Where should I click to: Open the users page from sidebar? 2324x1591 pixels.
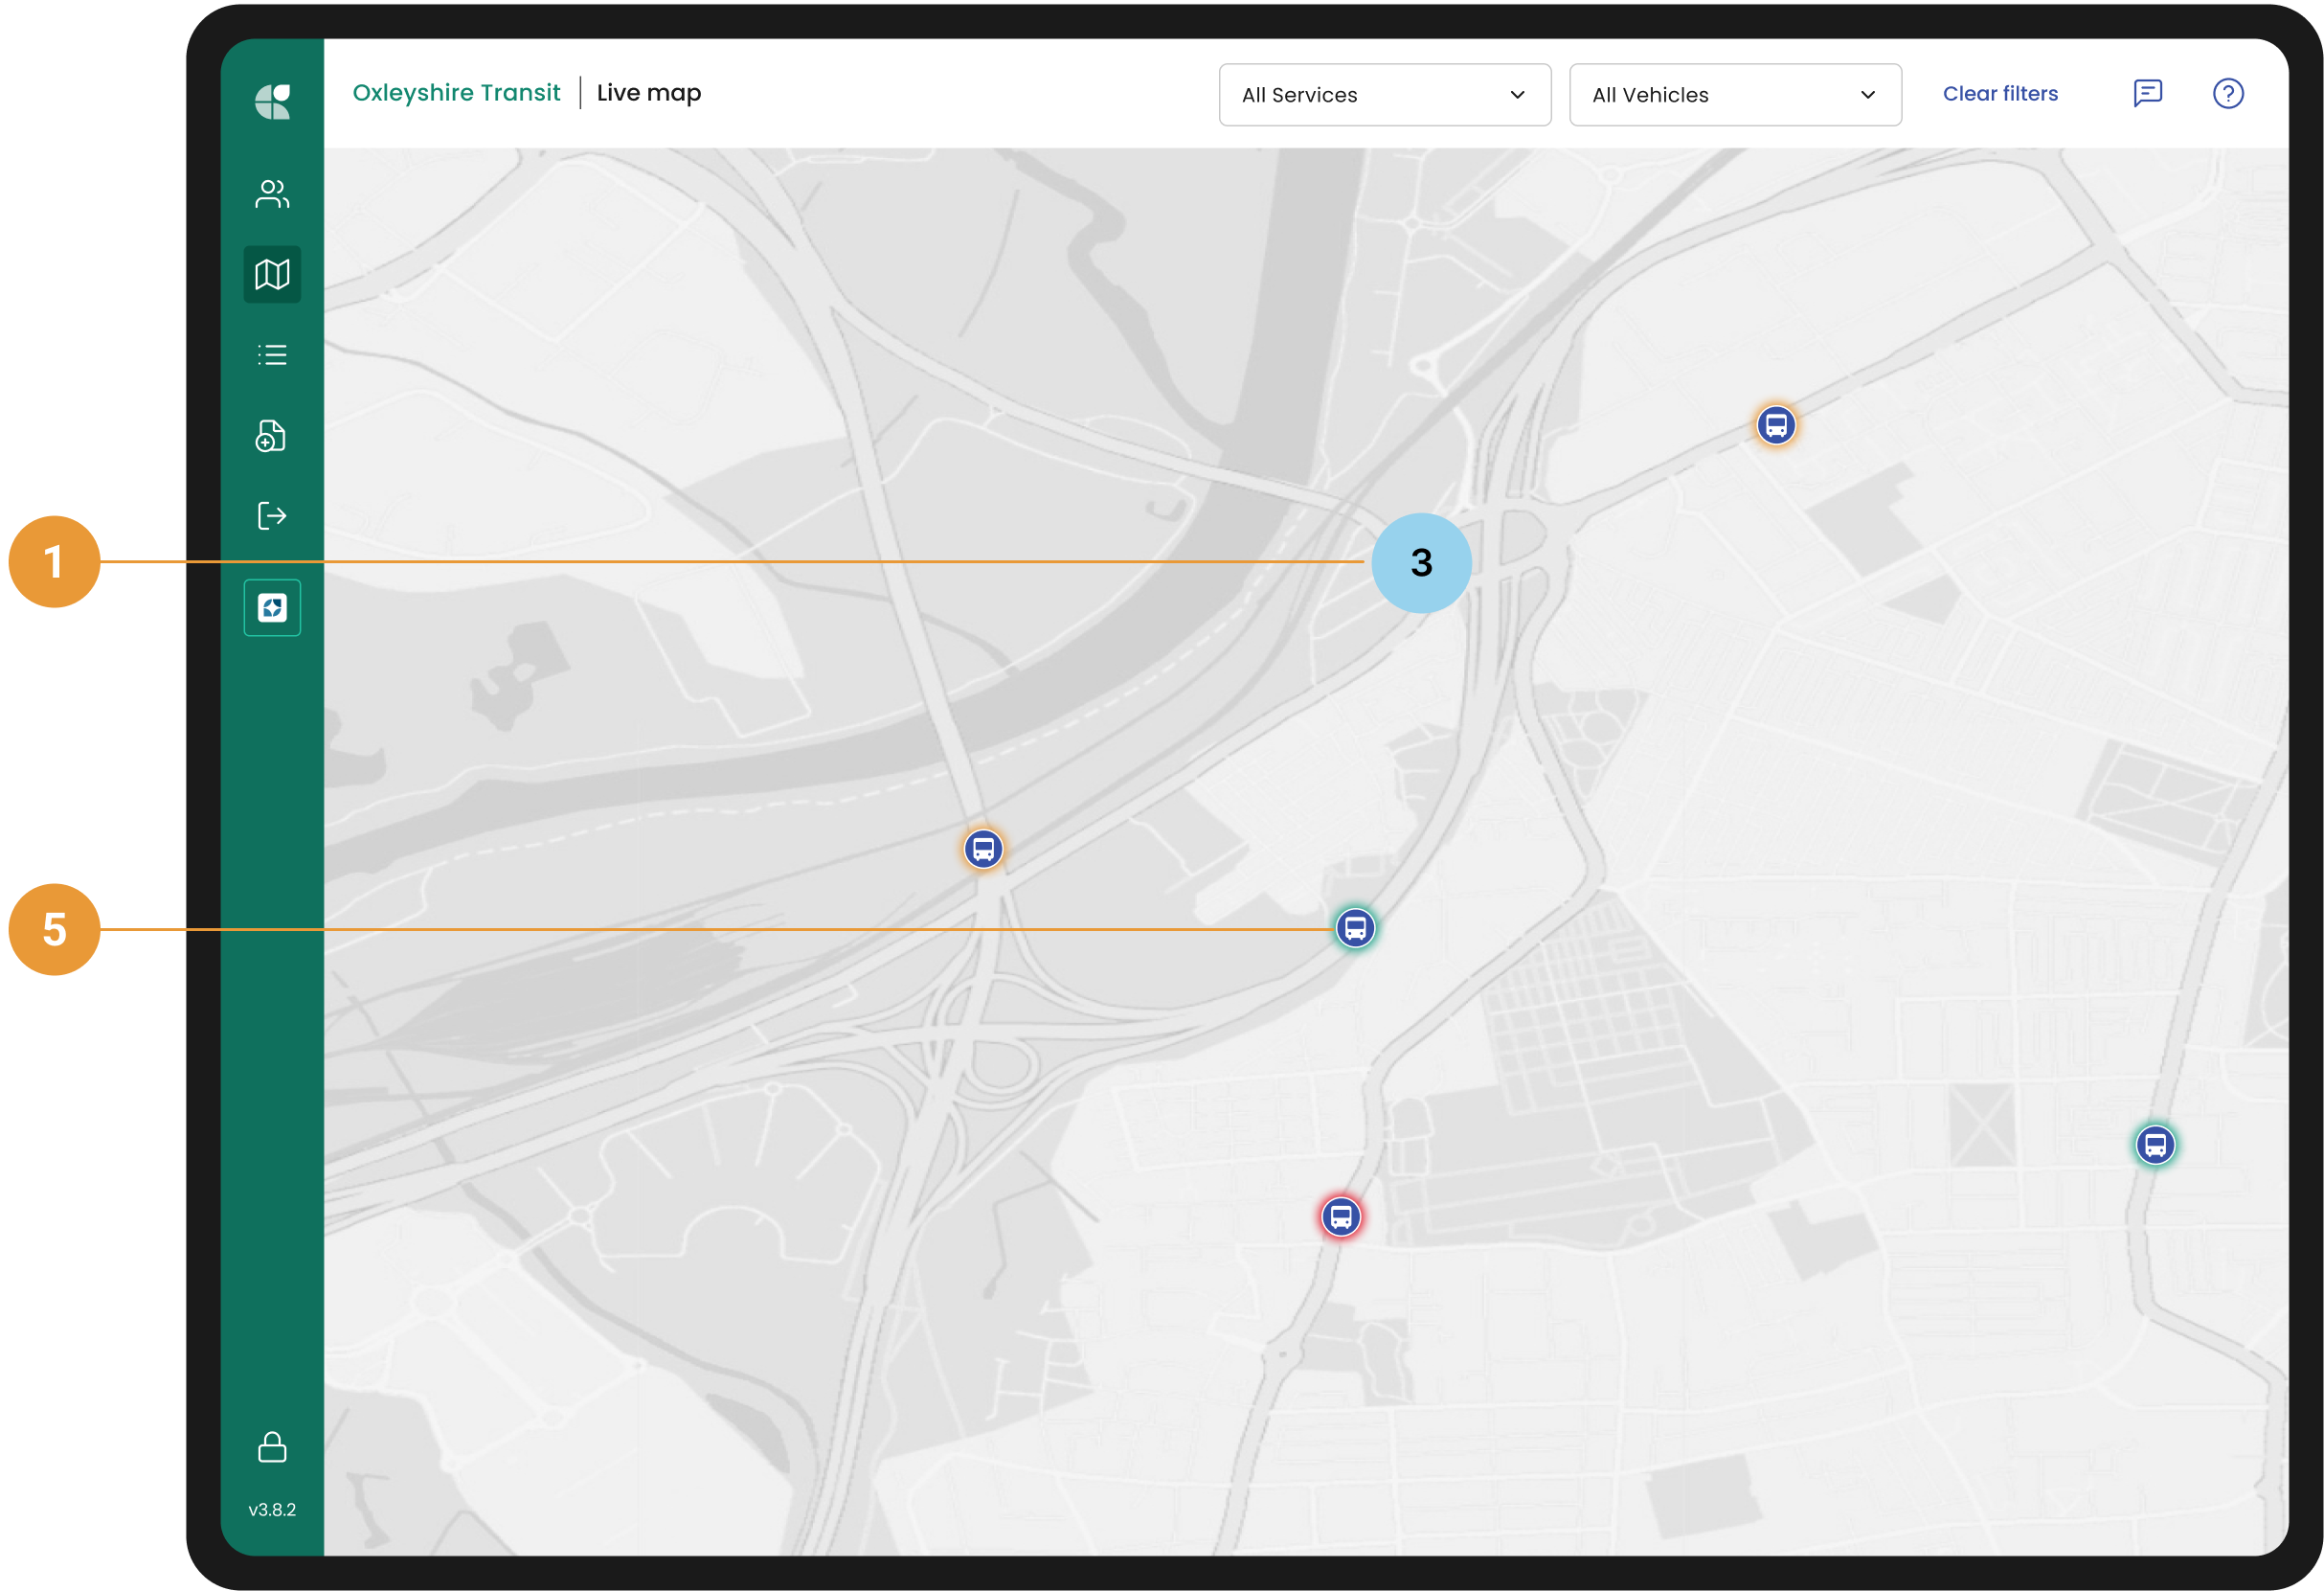click(x=272, y=193)
